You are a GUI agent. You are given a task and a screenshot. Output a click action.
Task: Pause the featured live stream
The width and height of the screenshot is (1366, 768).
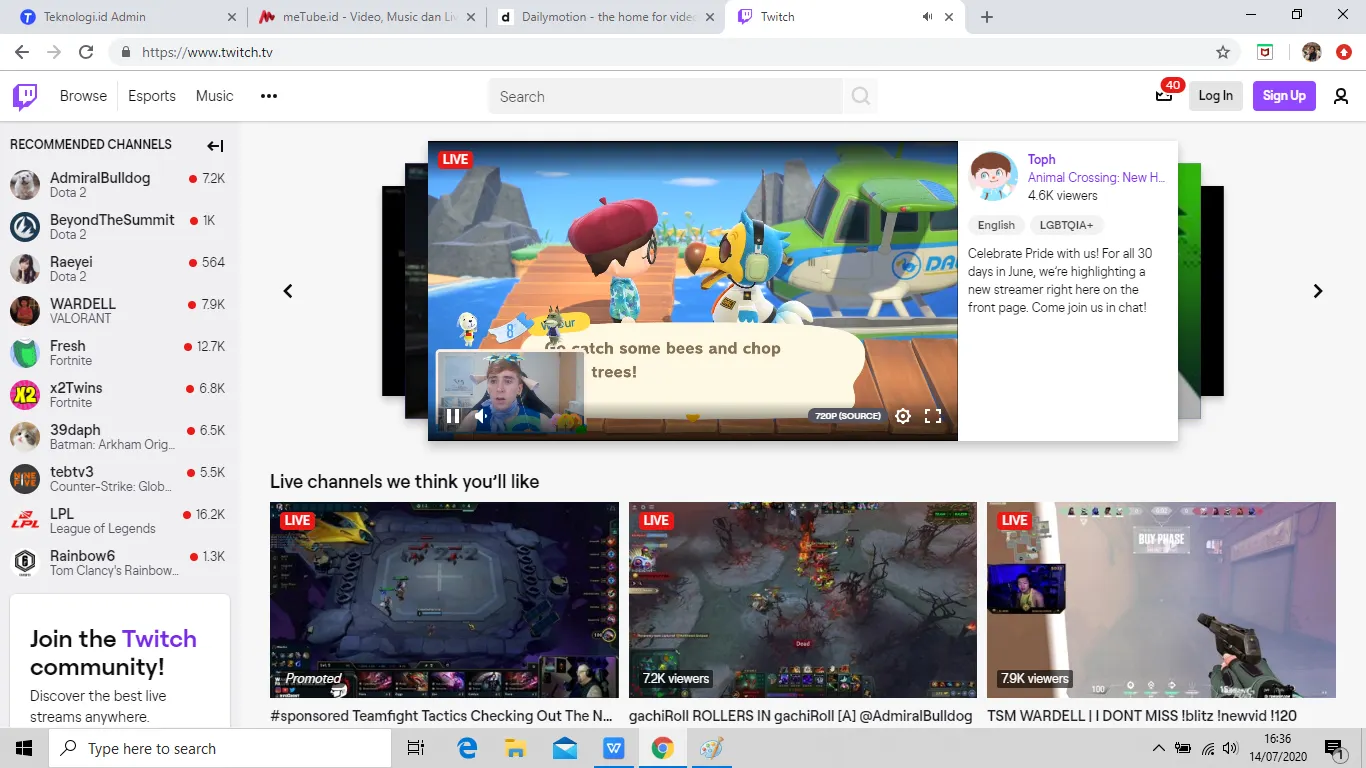tap(452, 416)
